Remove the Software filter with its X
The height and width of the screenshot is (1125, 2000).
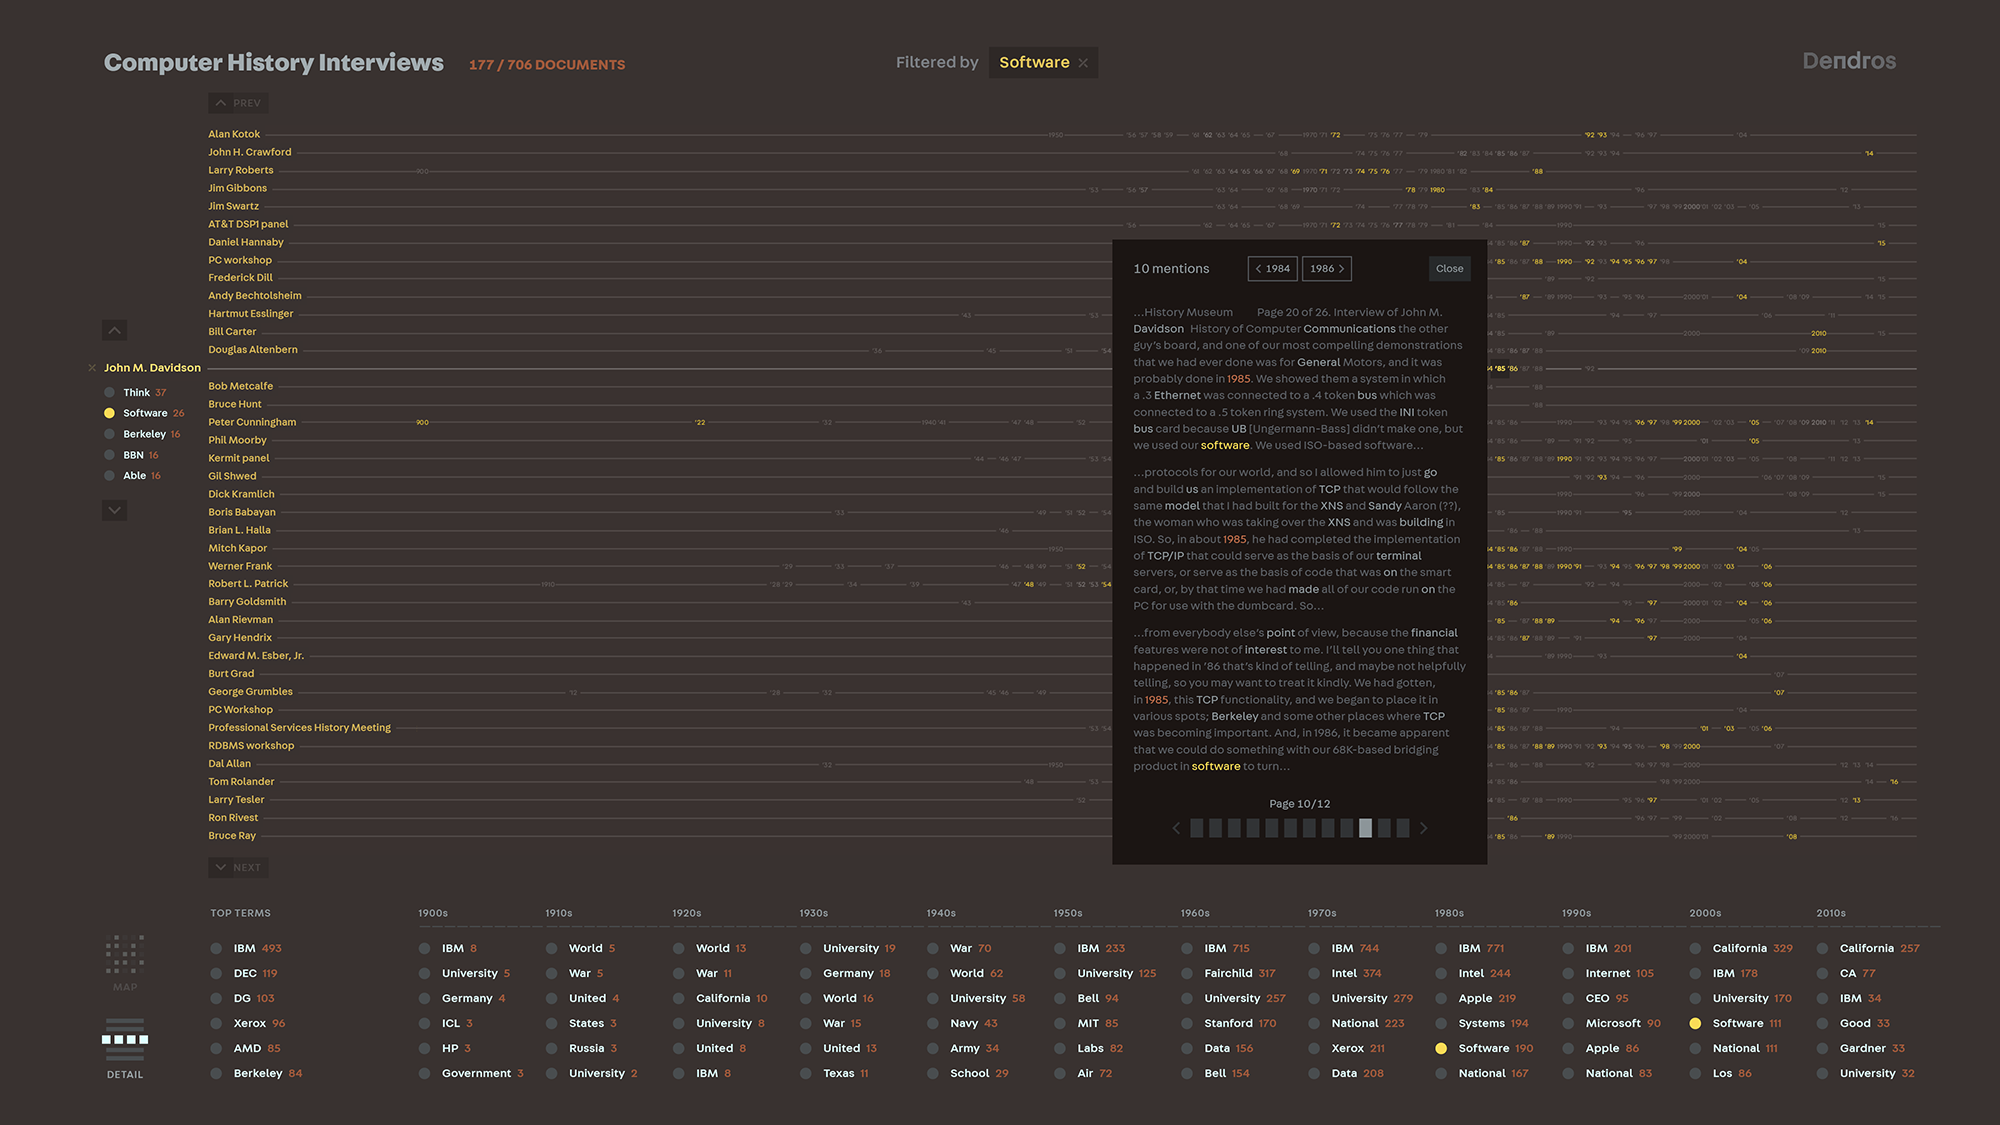1083,63
